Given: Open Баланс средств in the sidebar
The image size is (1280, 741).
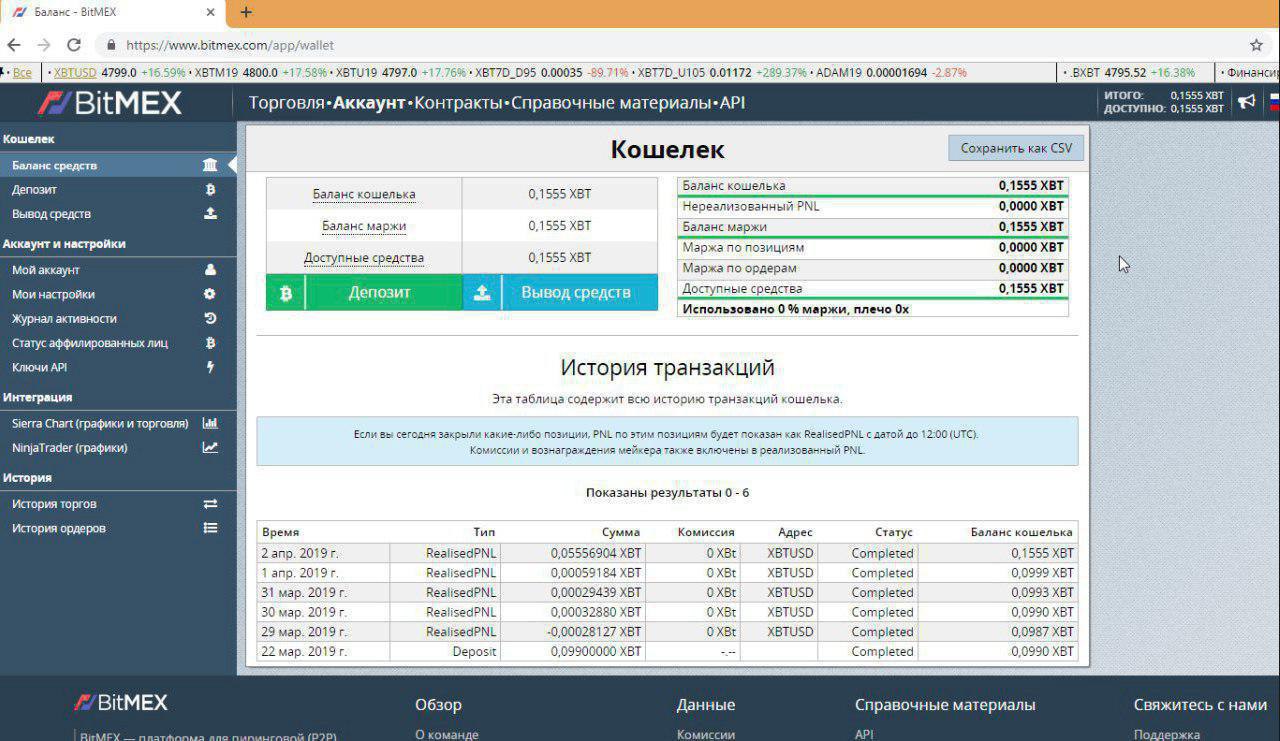Looking at the screenshot, I should tap(54, 165).
